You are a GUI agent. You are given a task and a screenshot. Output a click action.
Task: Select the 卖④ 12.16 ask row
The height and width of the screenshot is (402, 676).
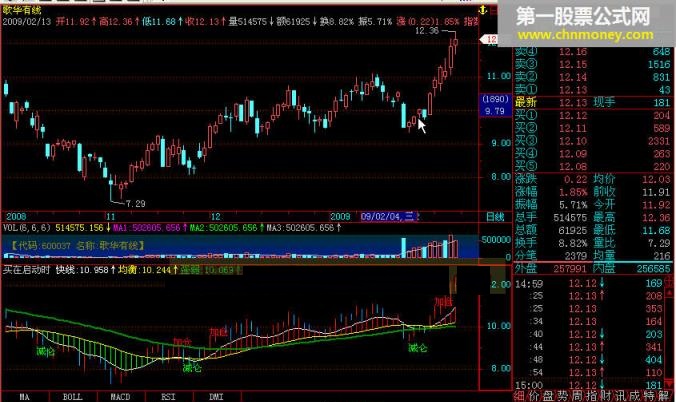593,52
